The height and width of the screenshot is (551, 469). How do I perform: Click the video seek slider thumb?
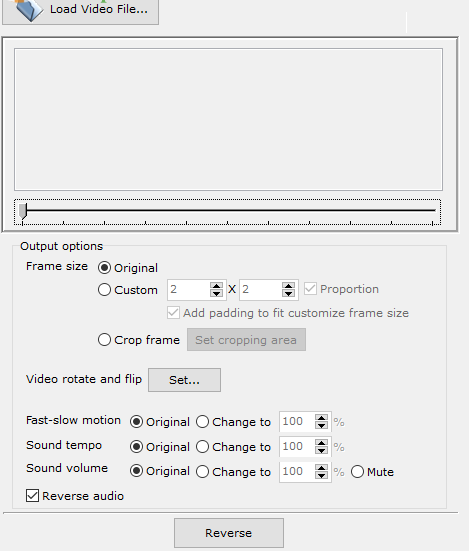[x=23, y=211]
